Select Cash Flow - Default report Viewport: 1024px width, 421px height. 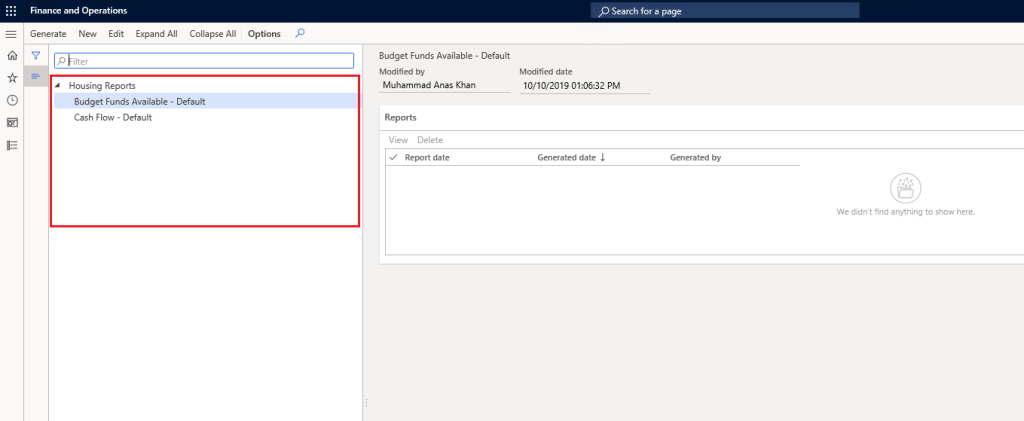[113, 117]
